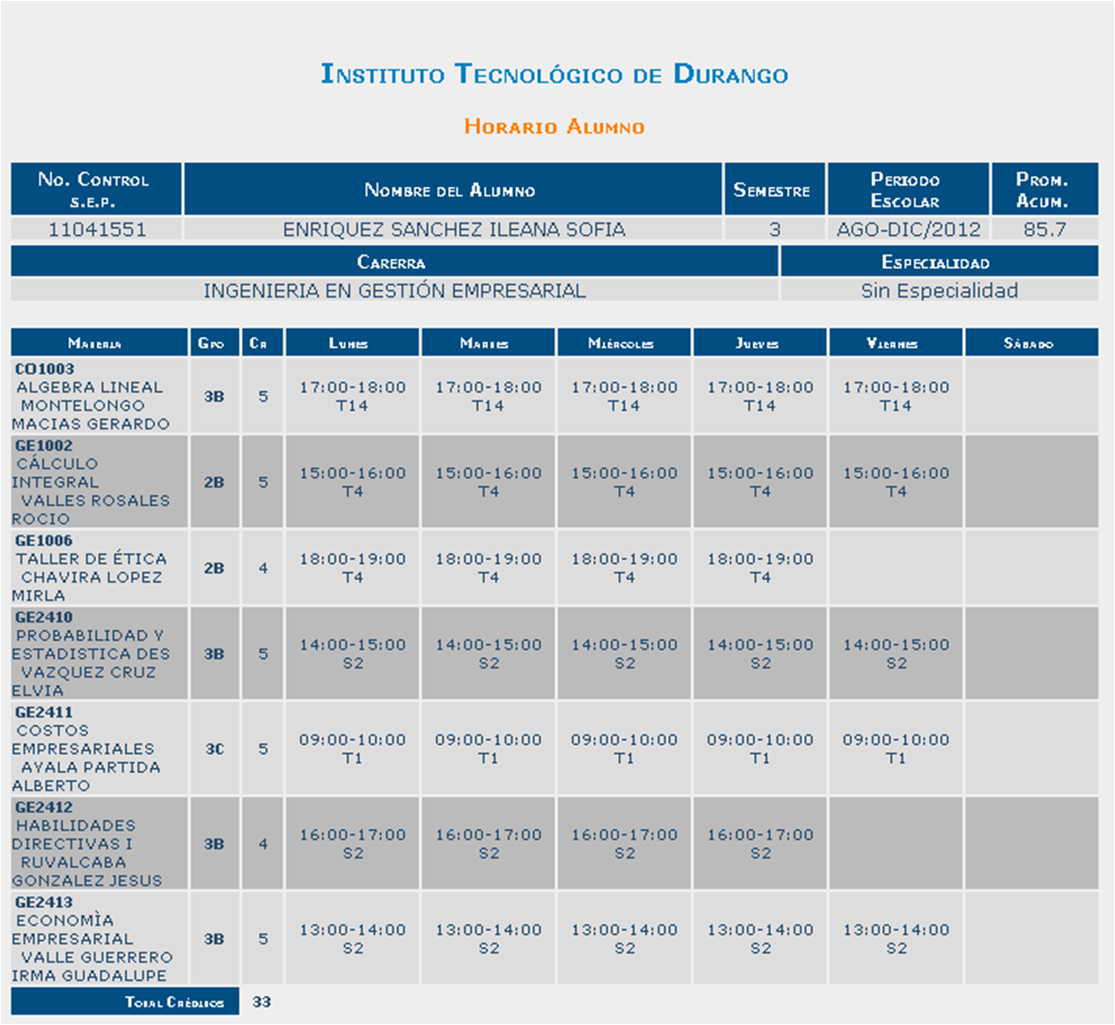1115x1025 pixels.
Task: Click teacher name VAZQUEZ CRUZ ELVIA
Action: coord(84,681)
